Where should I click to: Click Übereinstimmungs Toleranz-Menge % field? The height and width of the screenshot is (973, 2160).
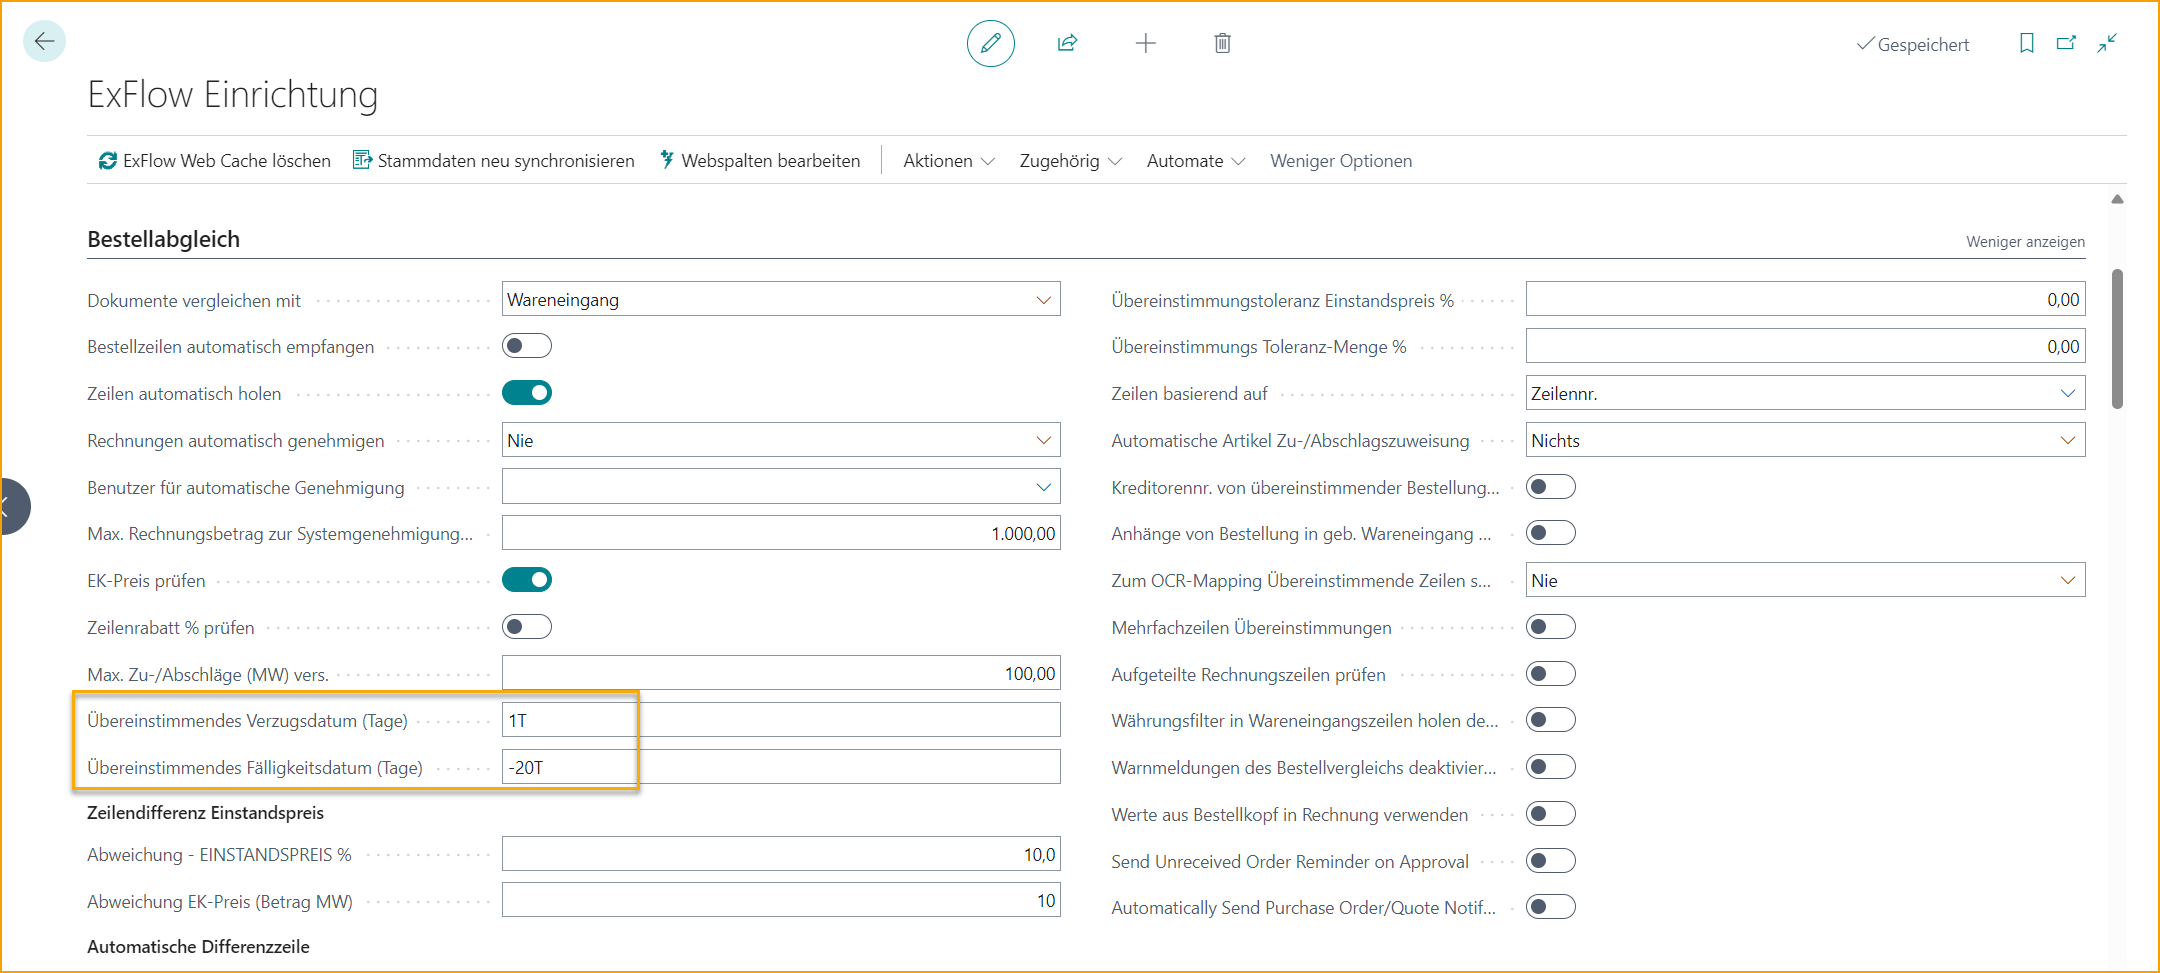coord(1805,346)
